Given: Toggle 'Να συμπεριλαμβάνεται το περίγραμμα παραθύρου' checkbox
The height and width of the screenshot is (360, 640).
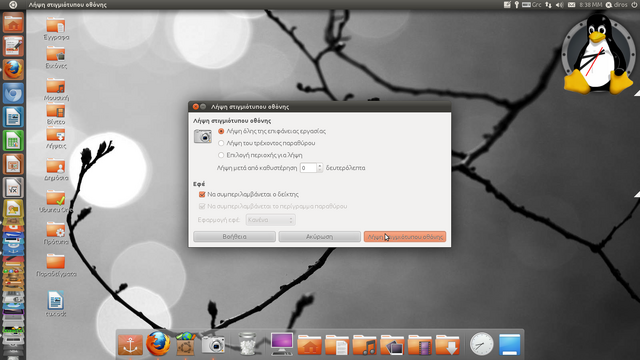Looking at the screenshot, I should click(202, 207).
